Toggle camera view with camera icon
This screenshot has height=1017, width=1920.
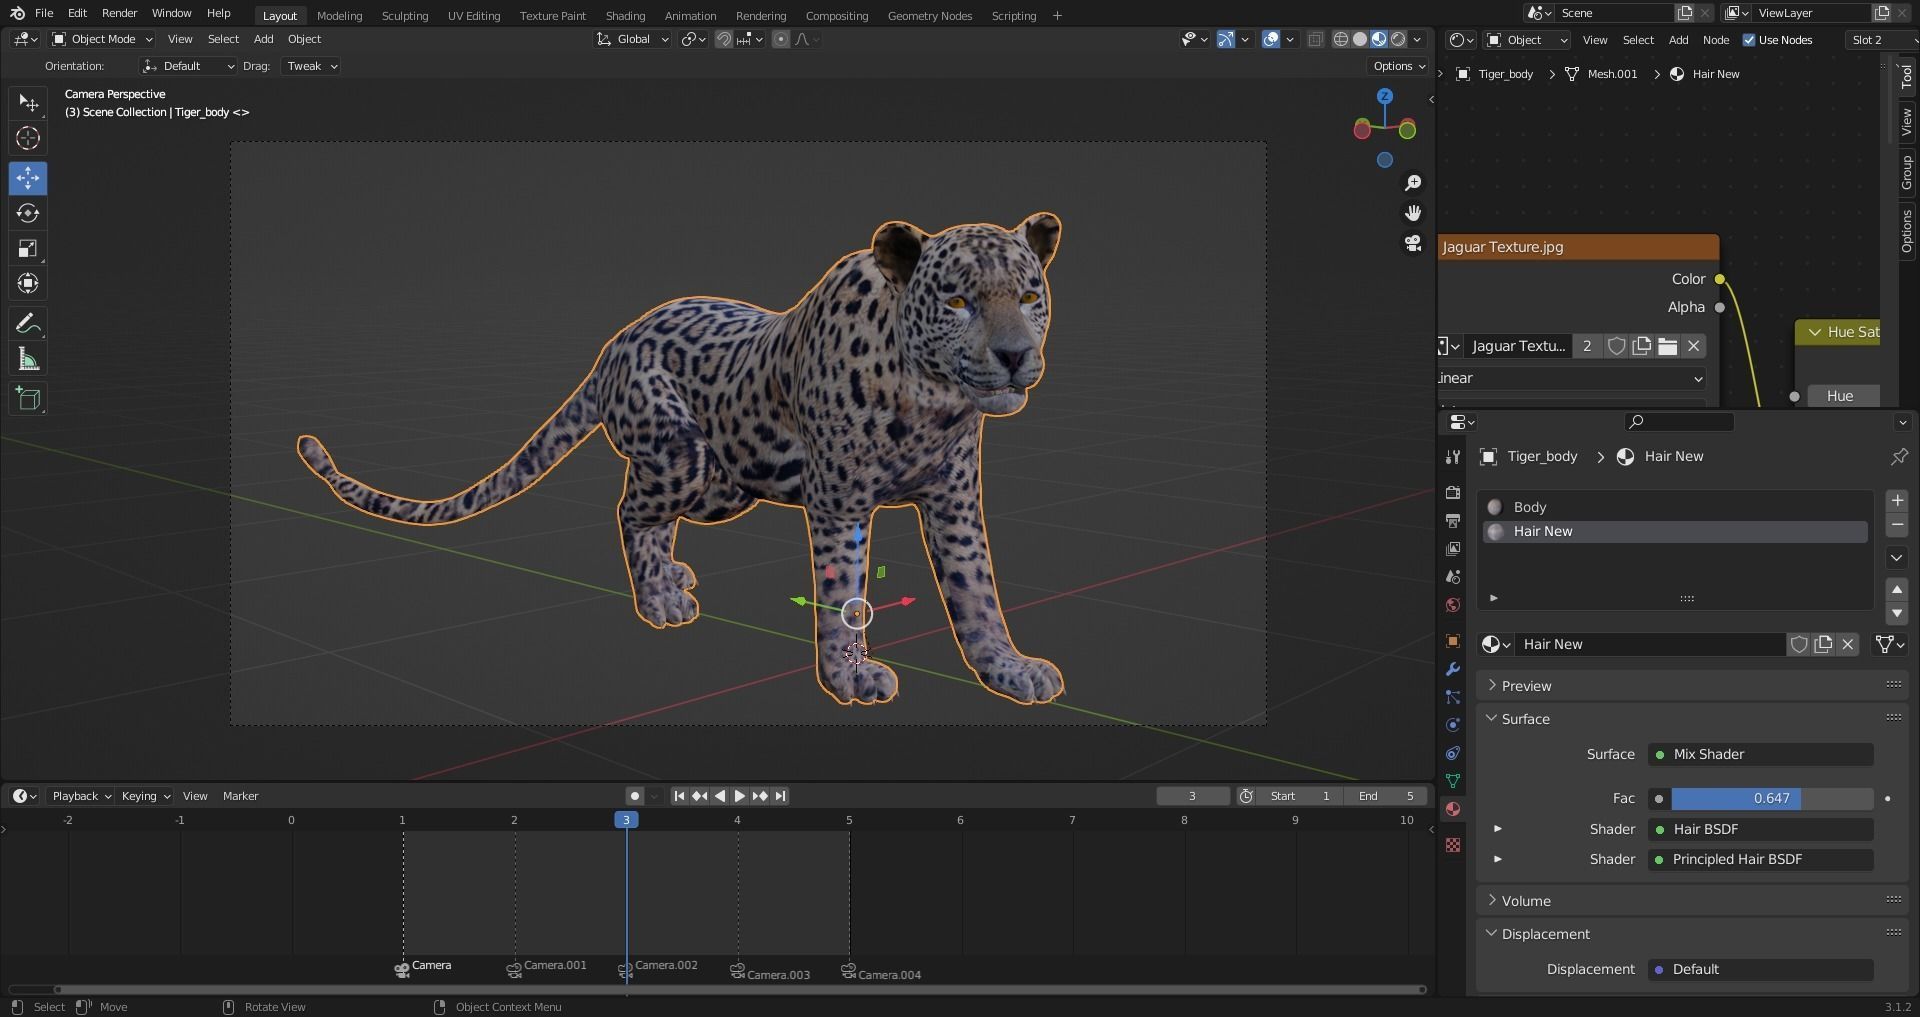click(x=1413, y=243)
